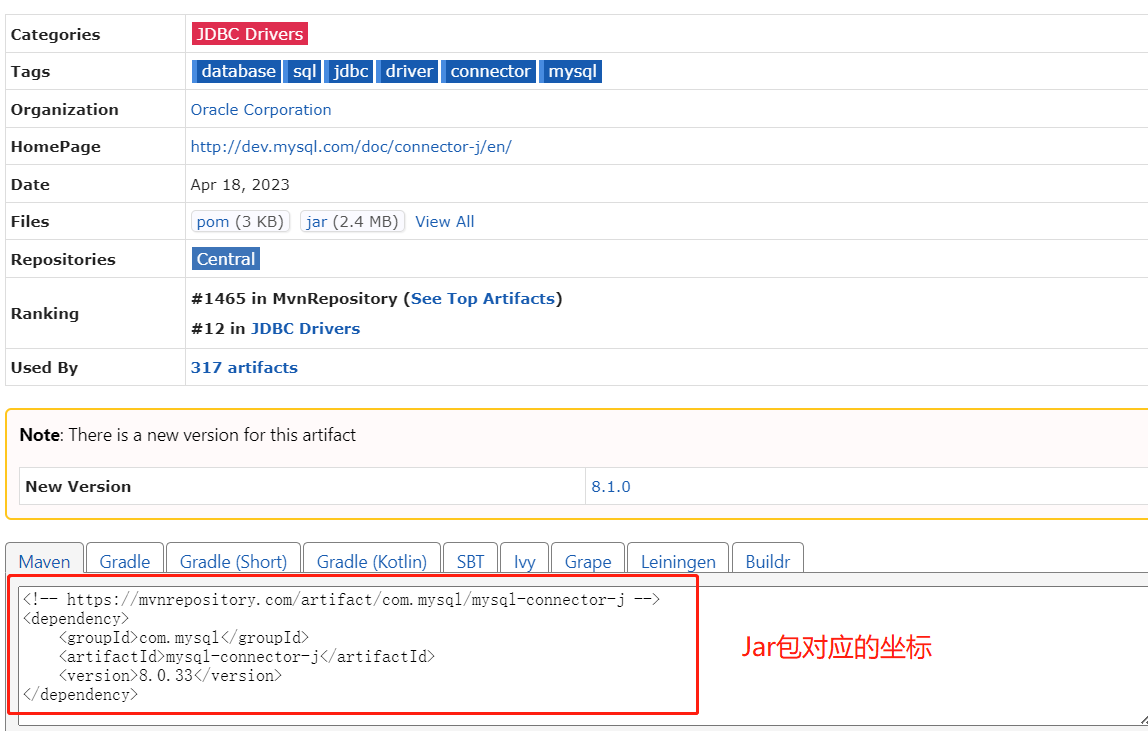Download the pom (3 KB) file
1148x731 pixels.
[x=240, y=221]
